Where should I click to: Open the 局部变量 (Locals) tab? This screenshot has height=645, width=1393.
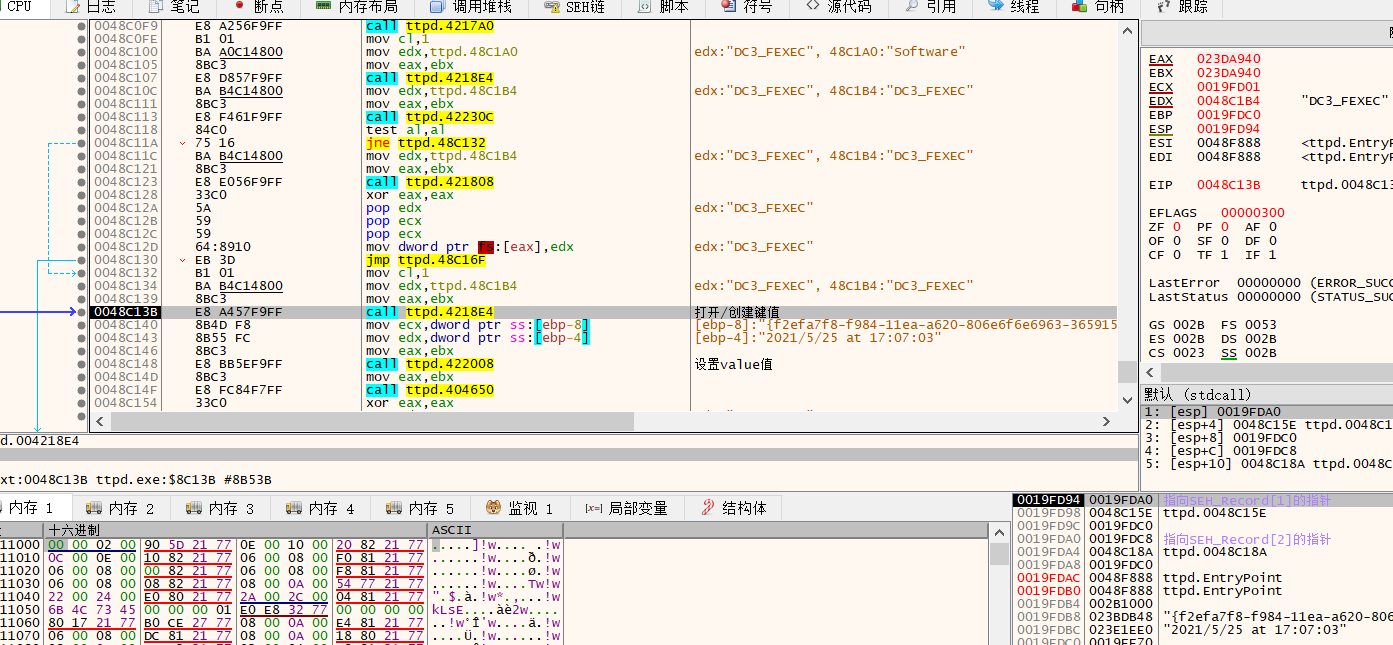627,508
